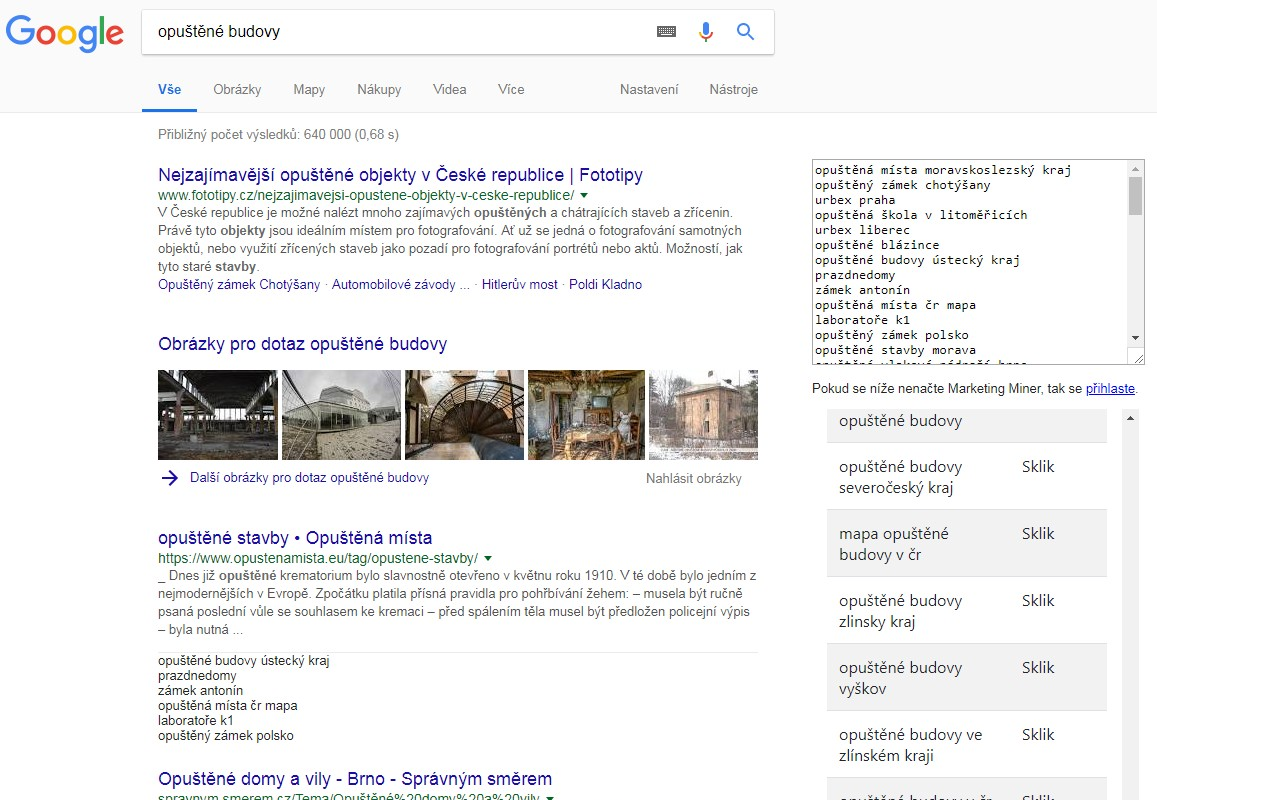
Task: Click the Nahlásit obrázky link
Action: (x=692, y=478)
